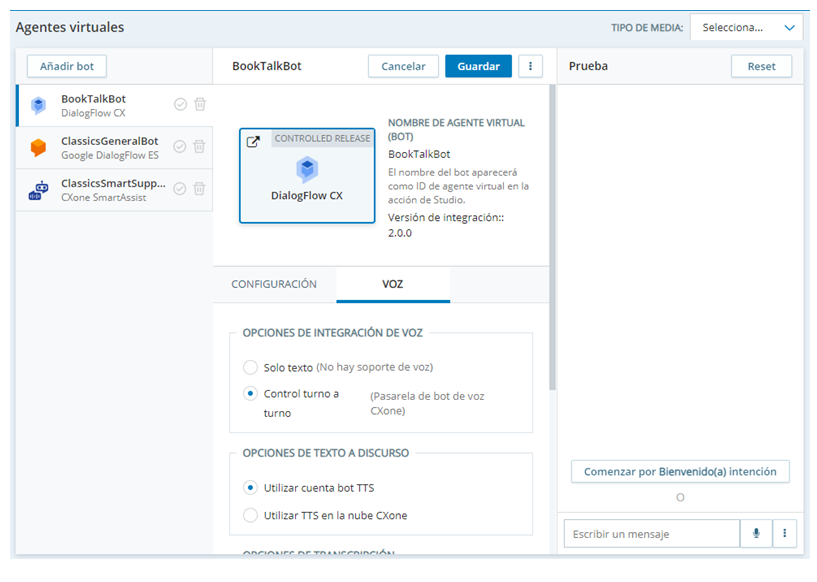Image resolution: width=817 pixels, height=582 pixels.
Task: Click the CONTROLLED RELEASE label on card
Action: tap(323, 139)
